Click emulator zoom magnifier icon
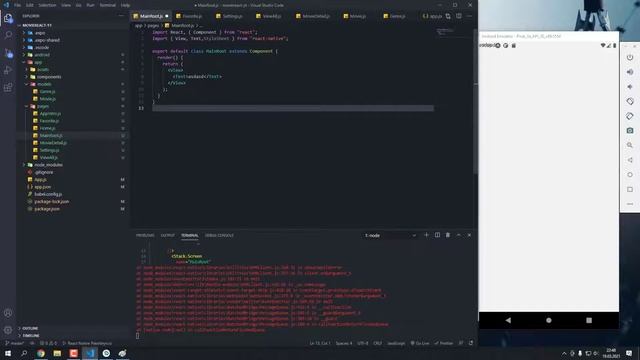This screenshot has width=640, height=360. tap(630, 145)
